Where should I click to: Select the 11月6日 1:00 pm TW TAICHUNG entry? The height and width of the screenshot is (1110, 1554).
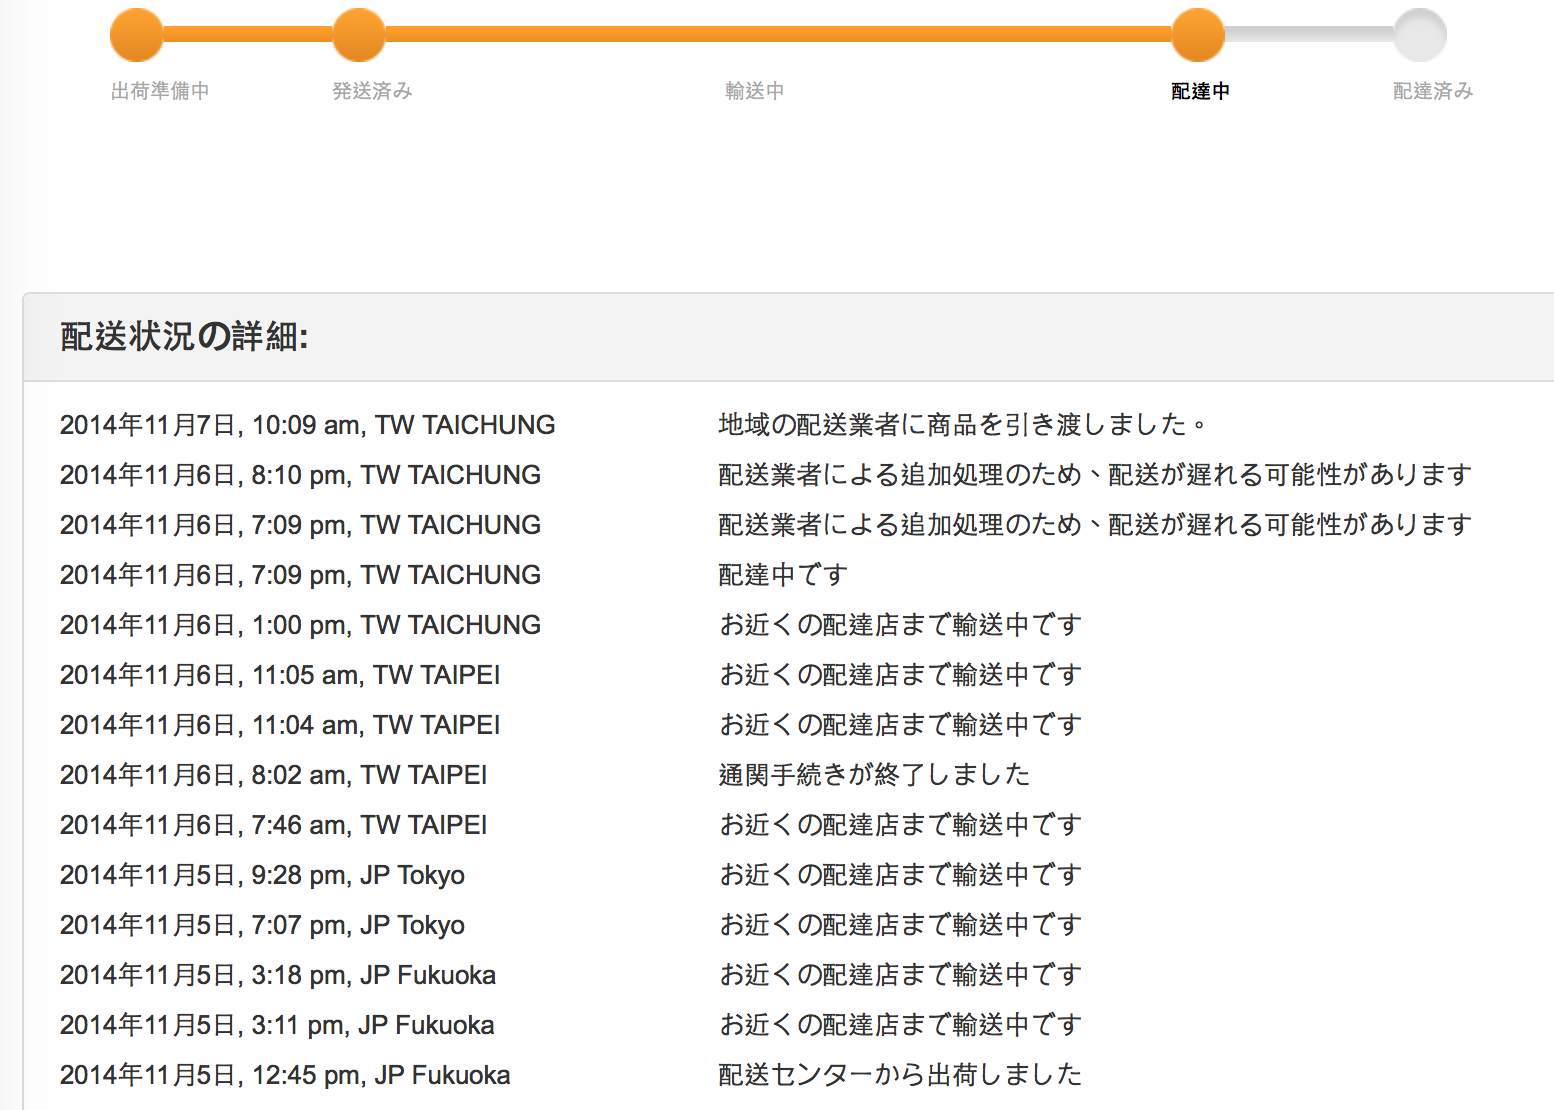tap(300, 625)
